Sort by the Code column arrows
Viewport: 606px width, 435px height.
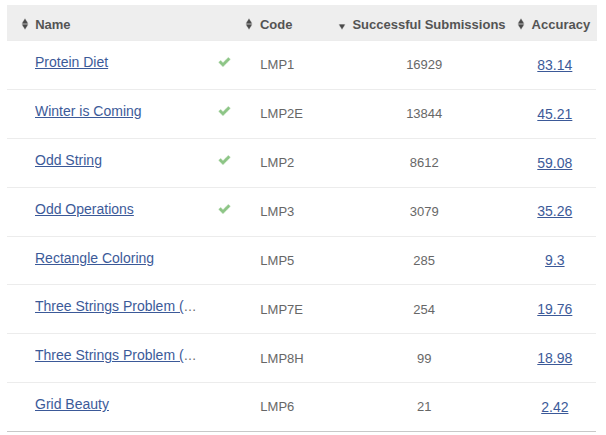pos(249,24)
